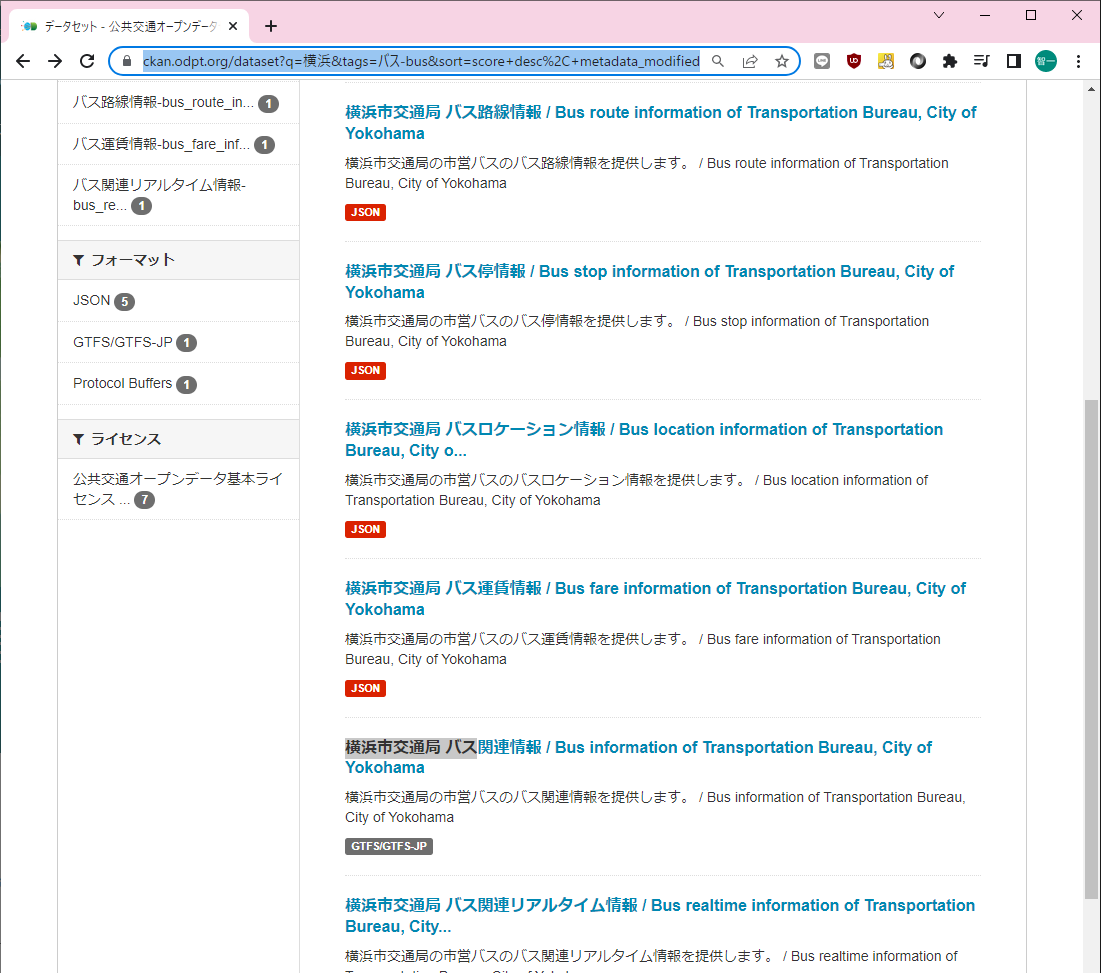Click the ライセンス filter section header
Viewport: 1101px width, 973px height.
coord(125,439)
